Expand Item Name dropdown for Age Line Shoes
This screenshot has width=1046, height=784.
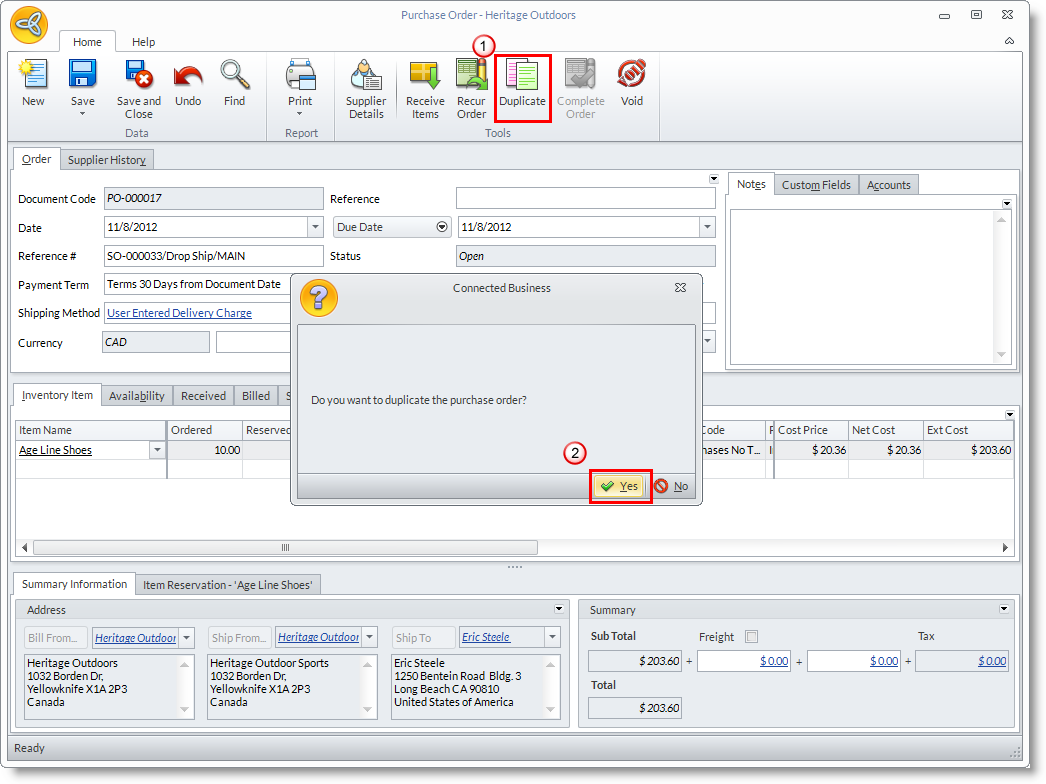156,451
